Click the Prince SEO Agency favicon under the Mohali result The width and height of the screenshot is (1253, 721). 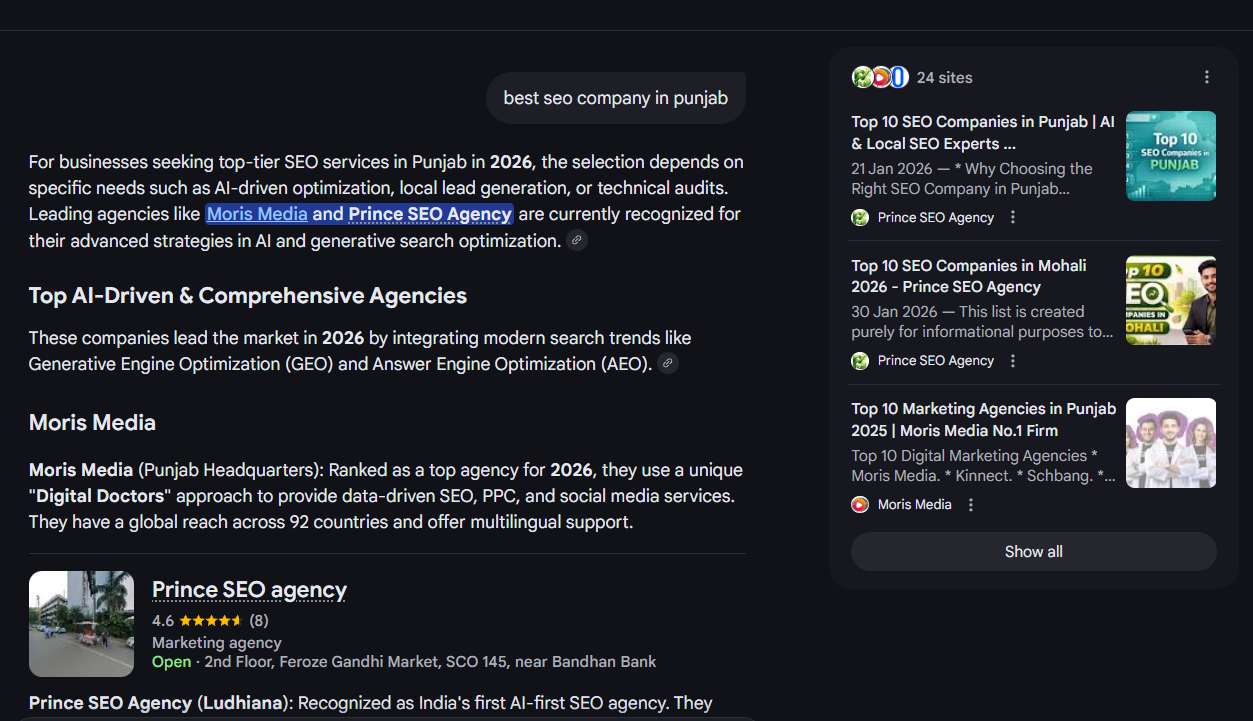pyautogui.click(x=859, y=360)
